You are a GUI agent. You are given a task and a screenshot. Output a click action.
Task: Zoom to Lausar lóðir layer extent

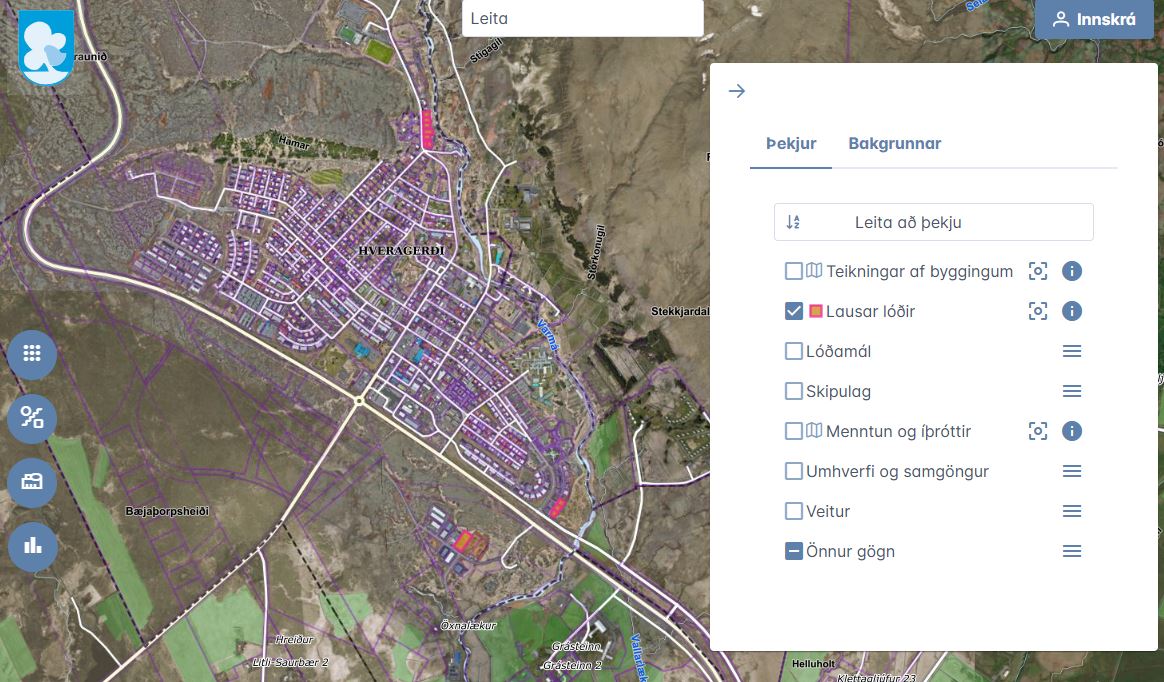point(1038,311)
